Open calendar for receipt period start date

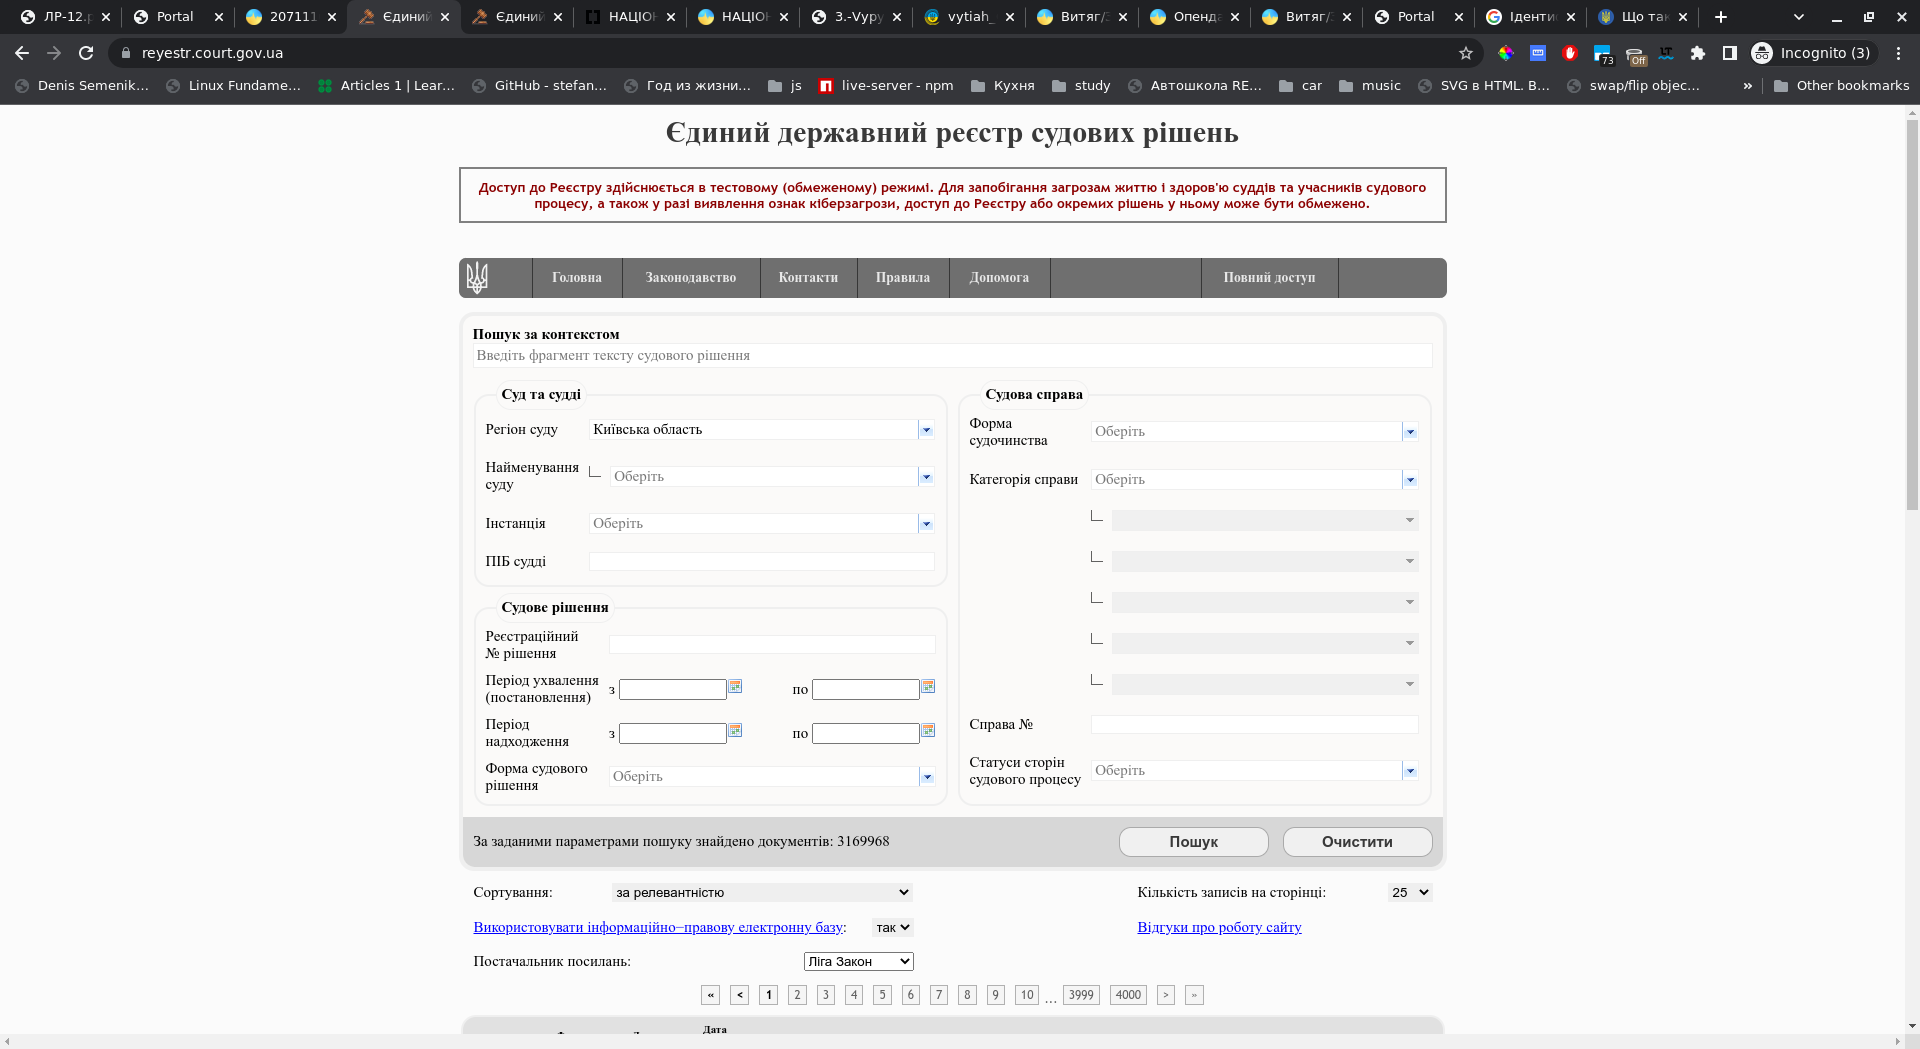(x=735, y=731)
